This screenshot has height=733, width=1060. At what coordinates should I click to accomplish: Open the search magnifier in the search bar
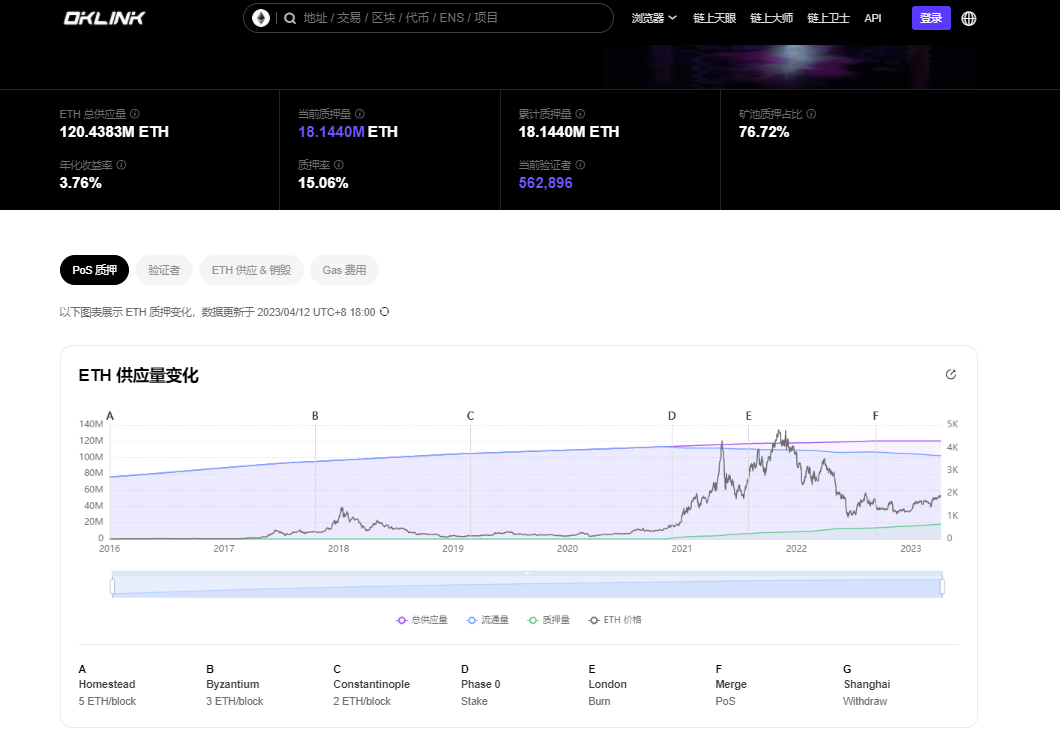(290, 17)
